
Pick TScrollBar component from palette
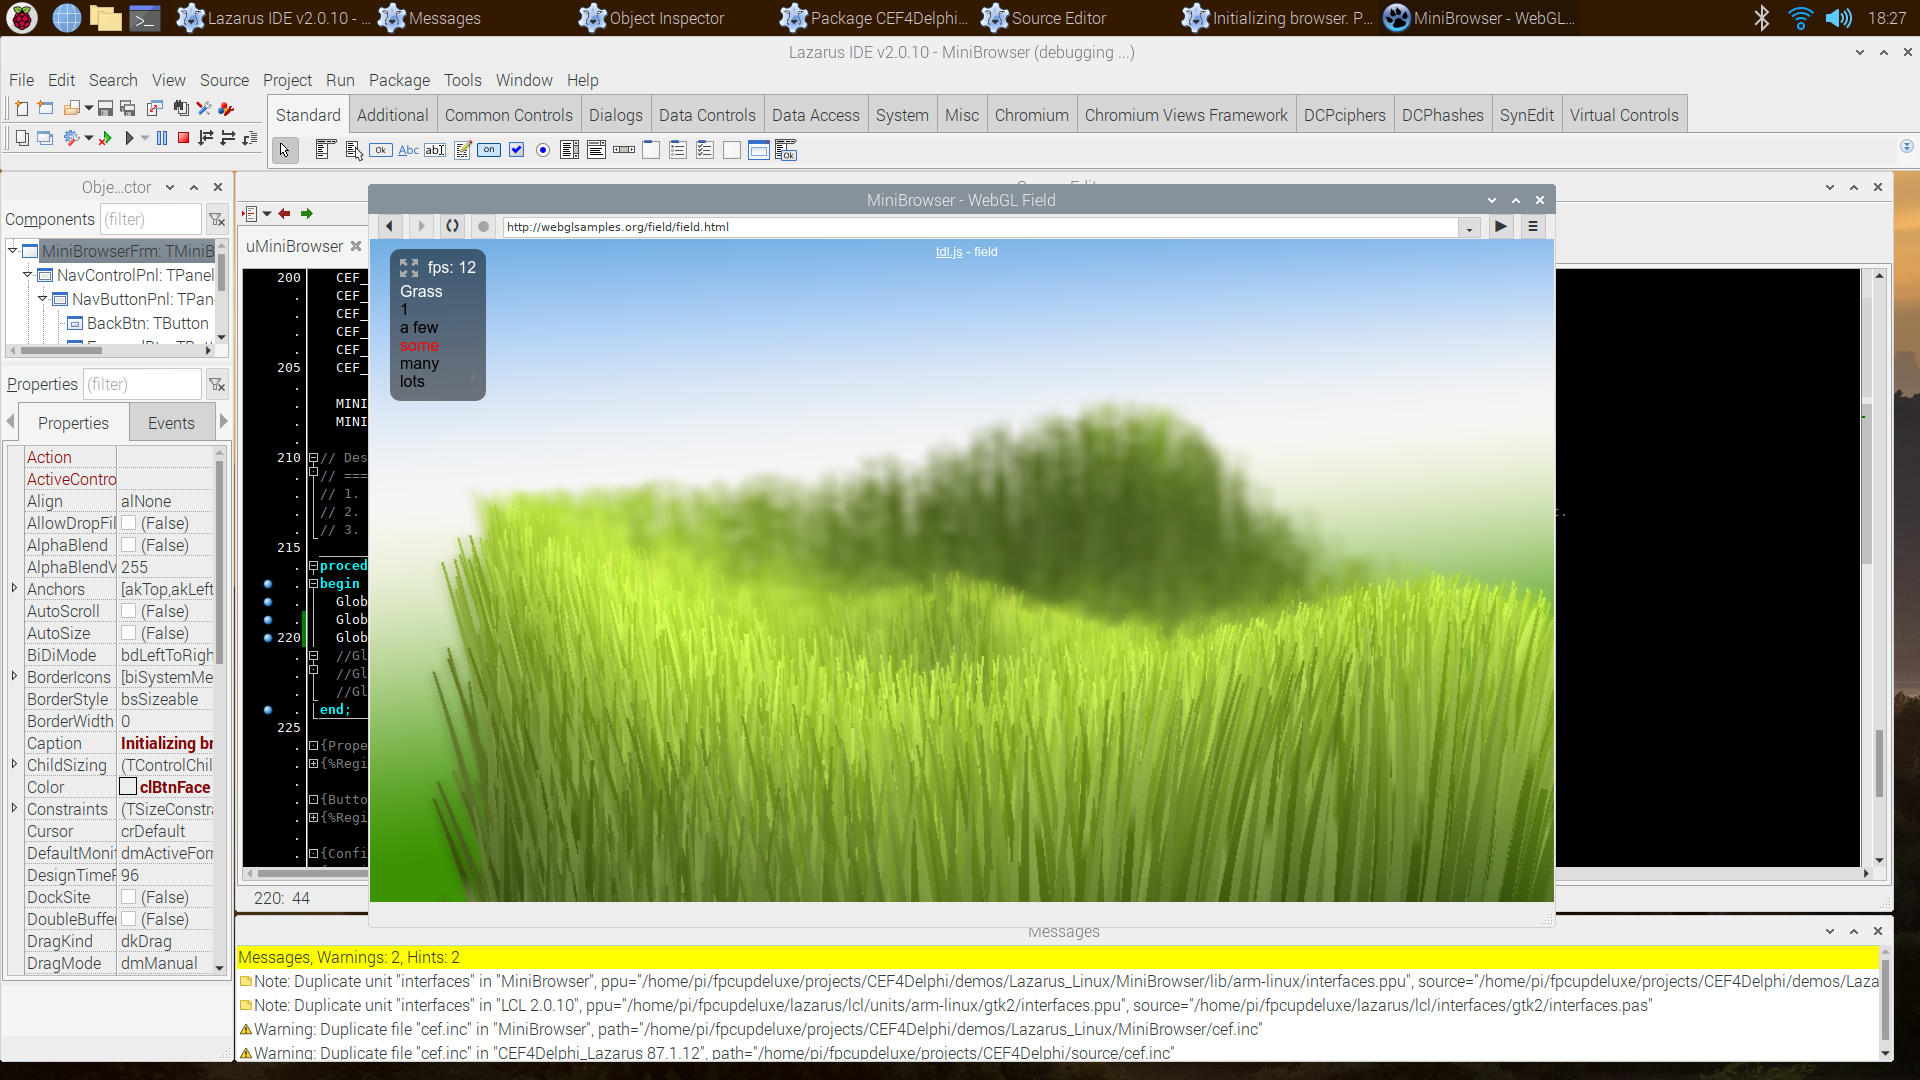(x=624, y=150)
